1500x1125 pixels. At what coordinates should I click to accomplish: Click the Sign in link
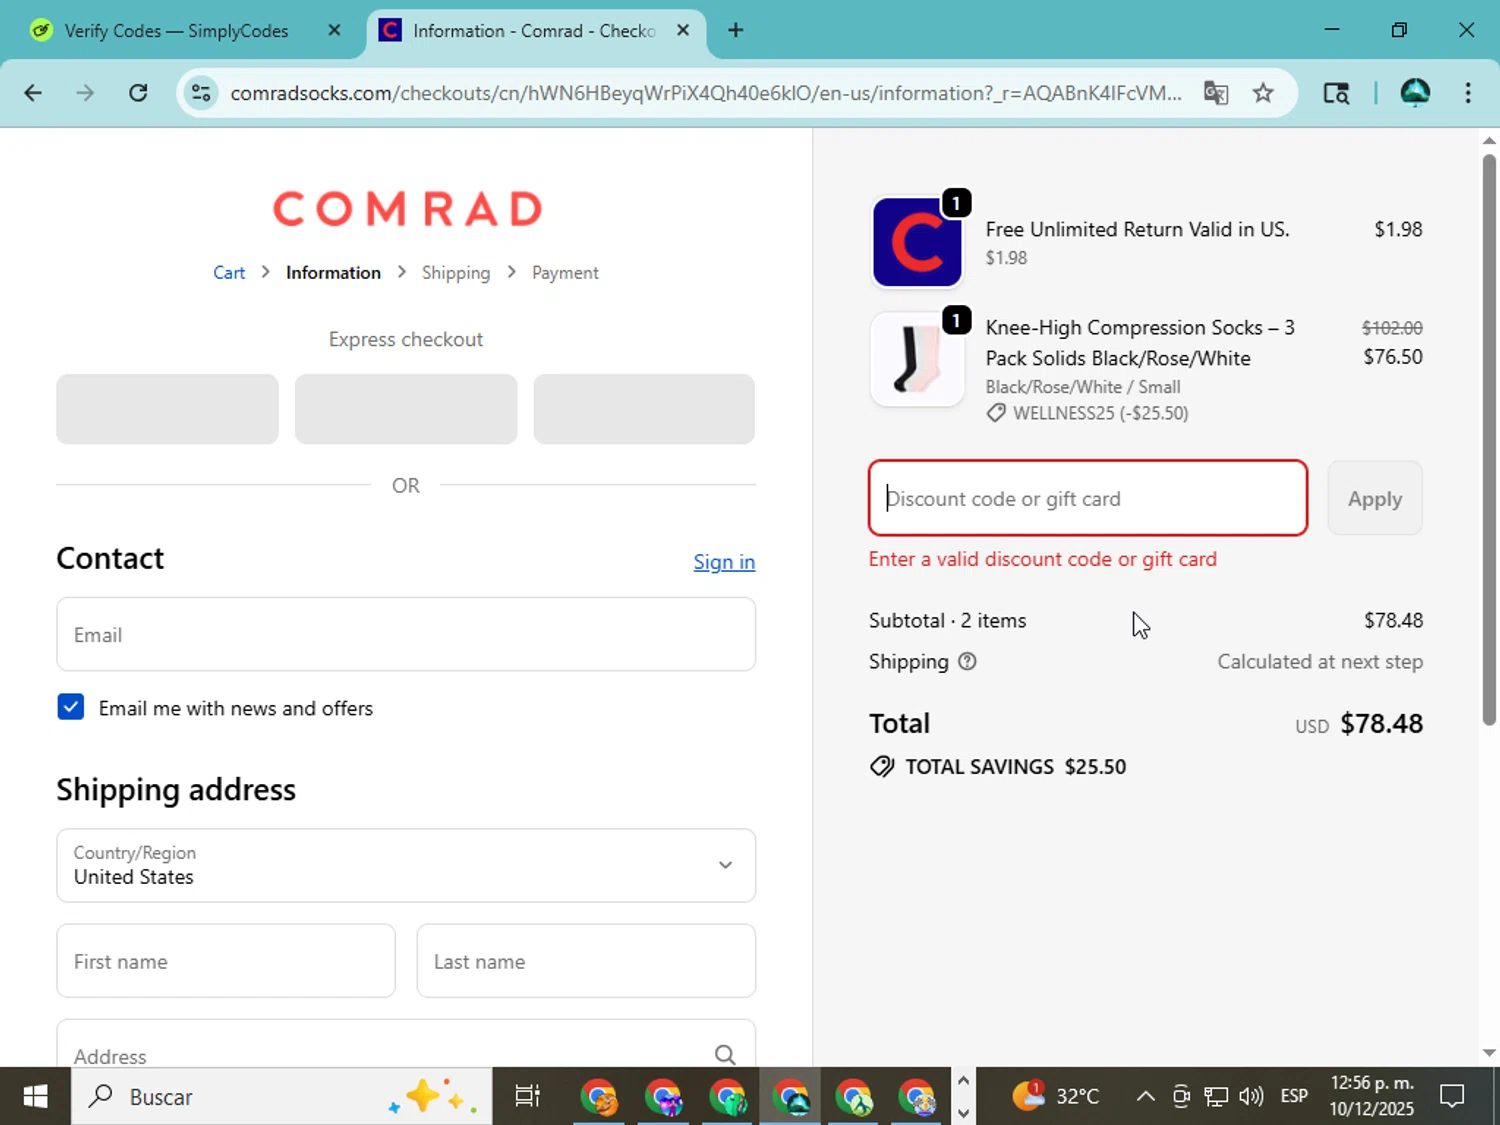[724, 562]
